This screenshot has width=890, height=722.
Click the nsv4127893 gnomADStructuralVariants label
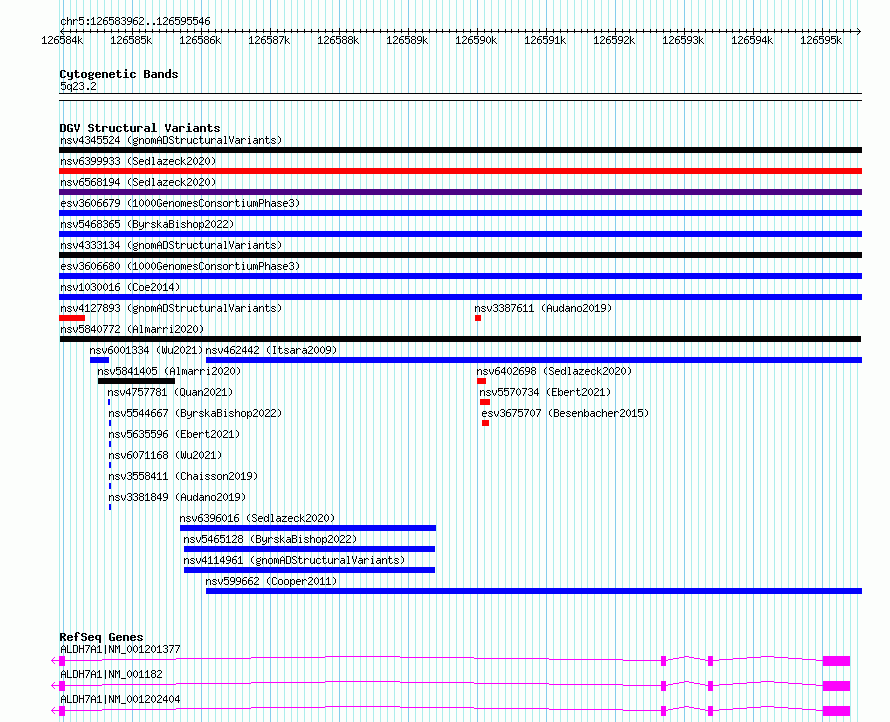pyautogui.click(x=171, y=308)
